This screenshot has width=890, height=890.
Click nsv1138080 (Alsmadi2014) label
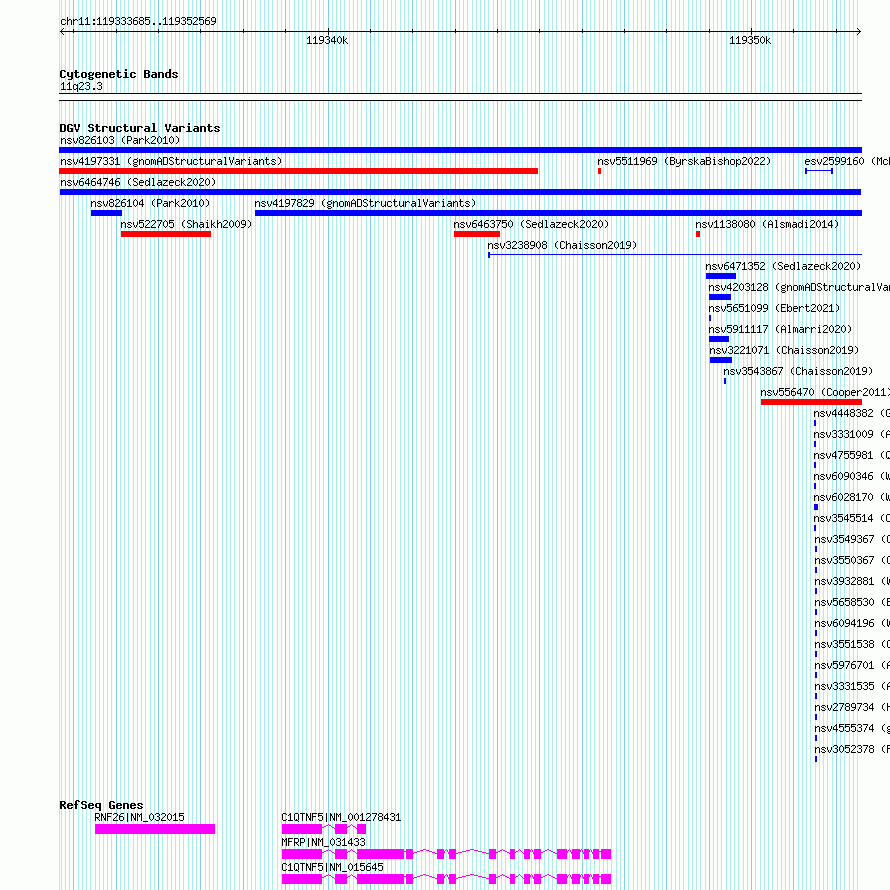tap(767, 224)
